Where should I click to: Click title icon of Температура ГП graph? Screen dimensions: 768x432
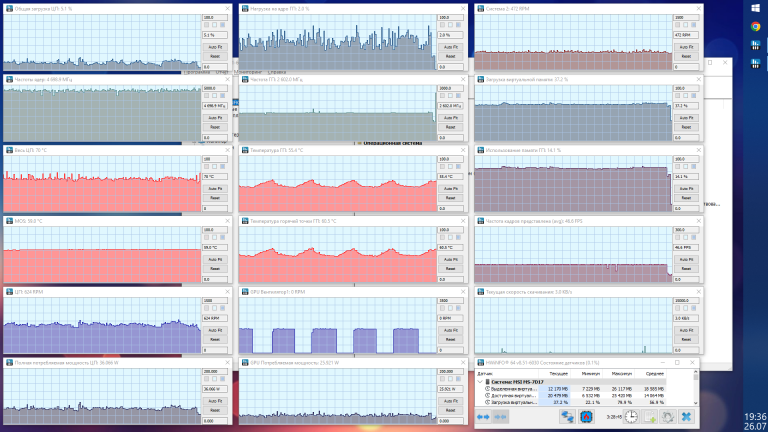tap(245, 150)
